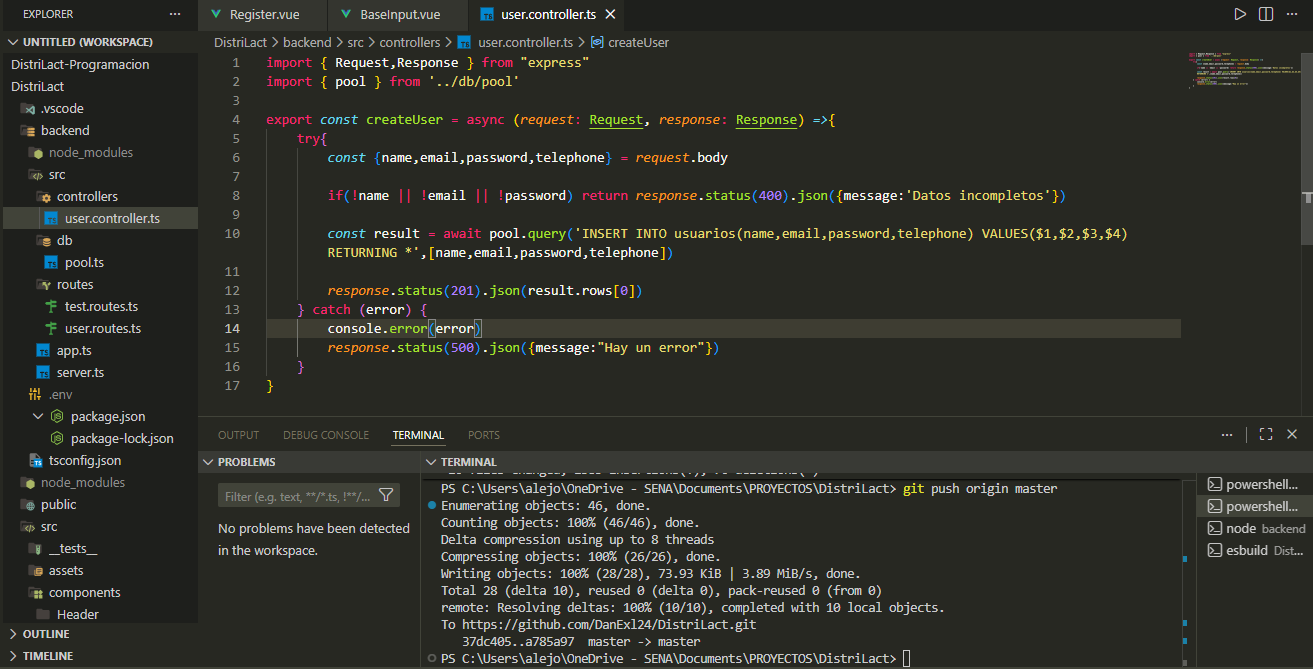Click the filter funnel icon in Problems
The height and width of the screenshot is (669, 1313).
click(x=385, y=495)
